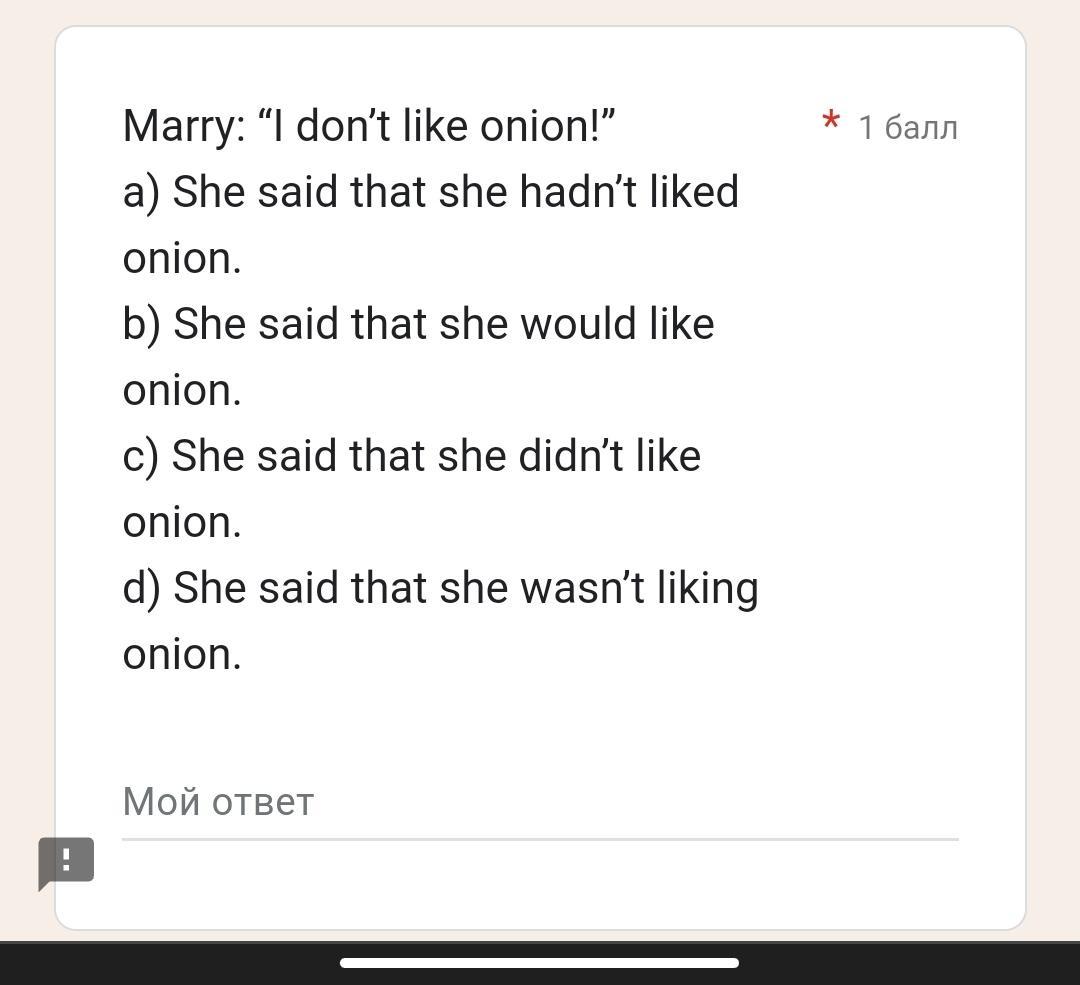Image resolution: width=1080 pixels, height=985 pixels.
Task: Click the phrase "would like" in option b
Action: (617, 324)
